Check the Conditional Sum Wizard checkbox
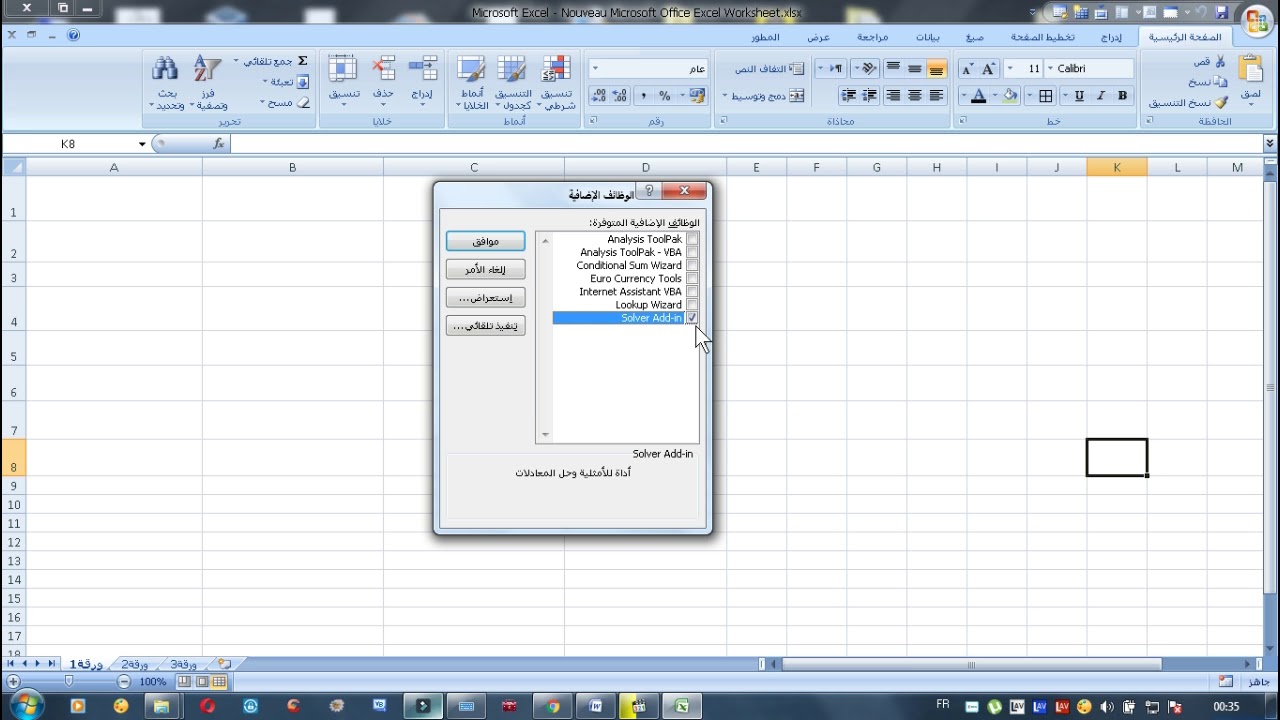Image resolution: width=1280 pixels, height=720 pixels. click(692, 265)
